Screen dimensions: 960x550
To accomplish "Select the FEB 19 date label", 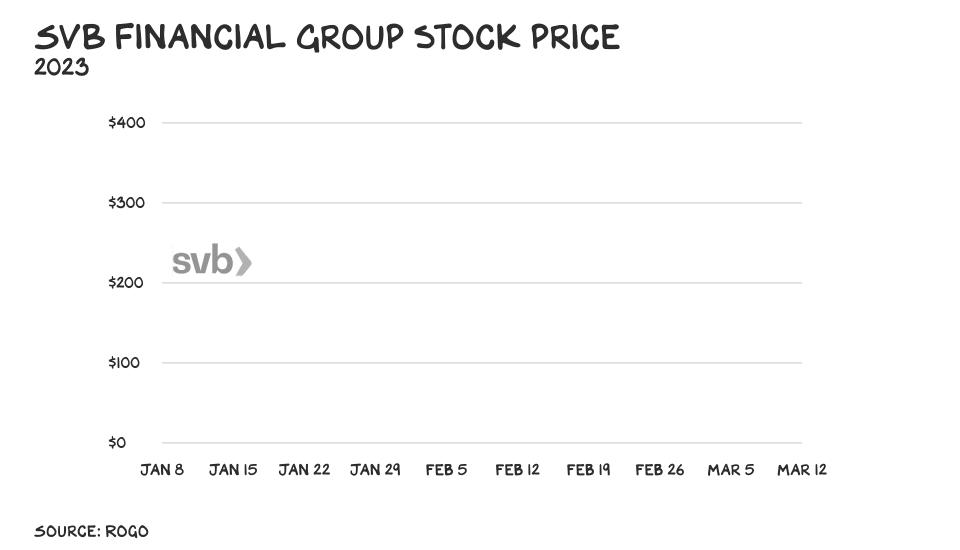I will point(588,470).
